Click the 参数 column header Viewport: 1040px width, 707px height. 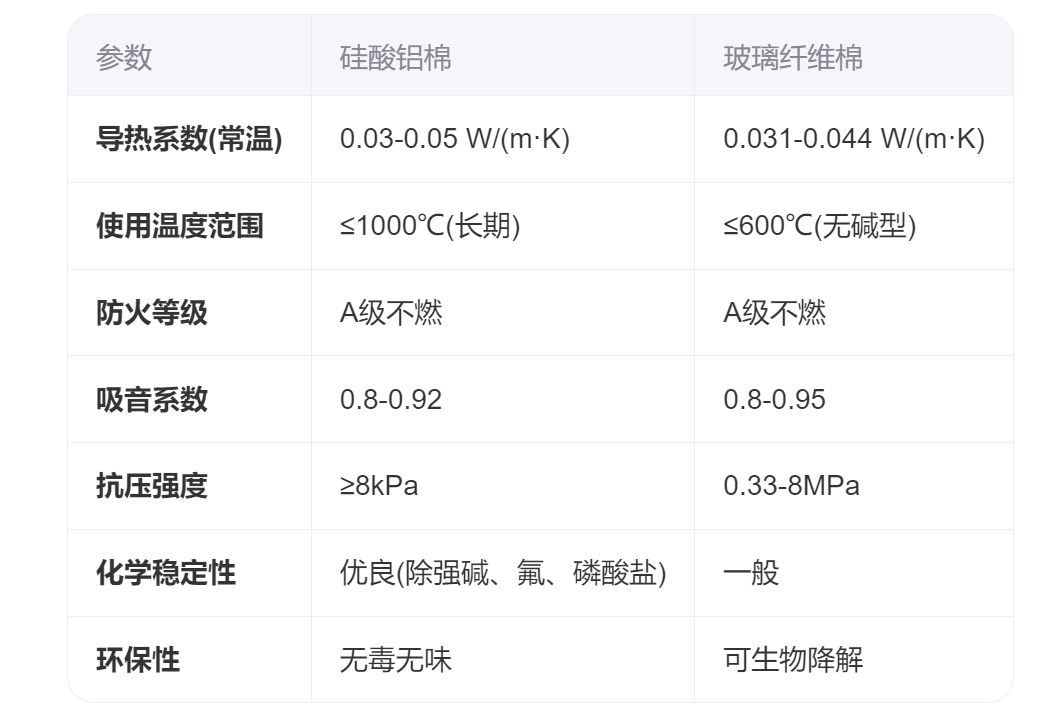tap(124, 57)
